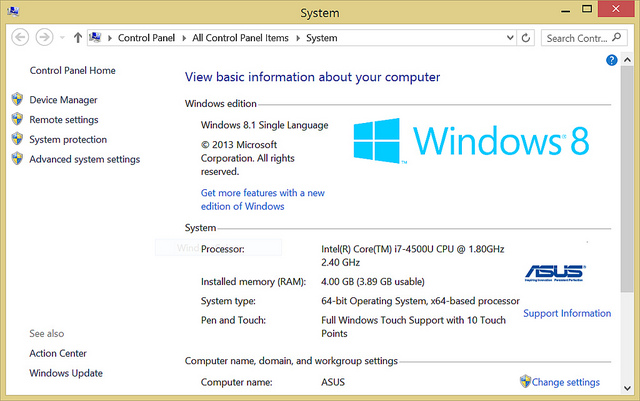Open Remote settings link
This screenshot has height=401, width=640.
point(64,120)
